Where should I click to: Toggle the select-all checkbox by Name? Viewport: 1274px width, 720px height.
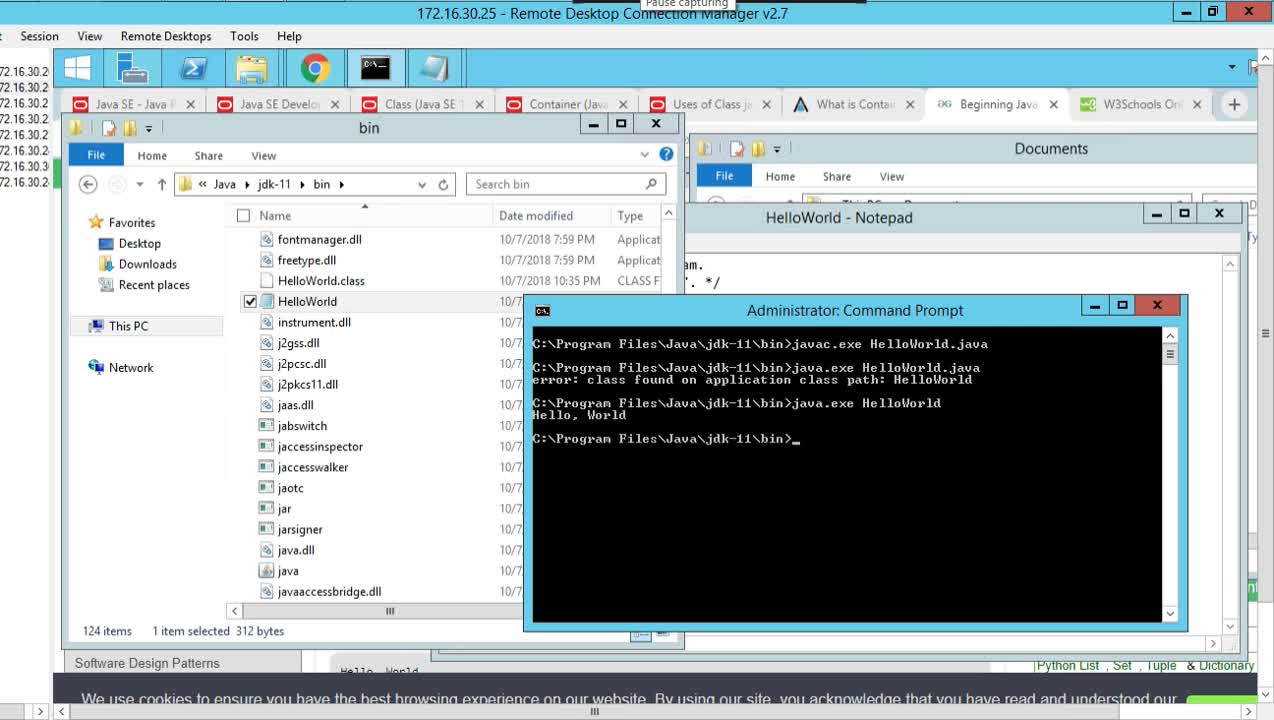coord(243,215)
